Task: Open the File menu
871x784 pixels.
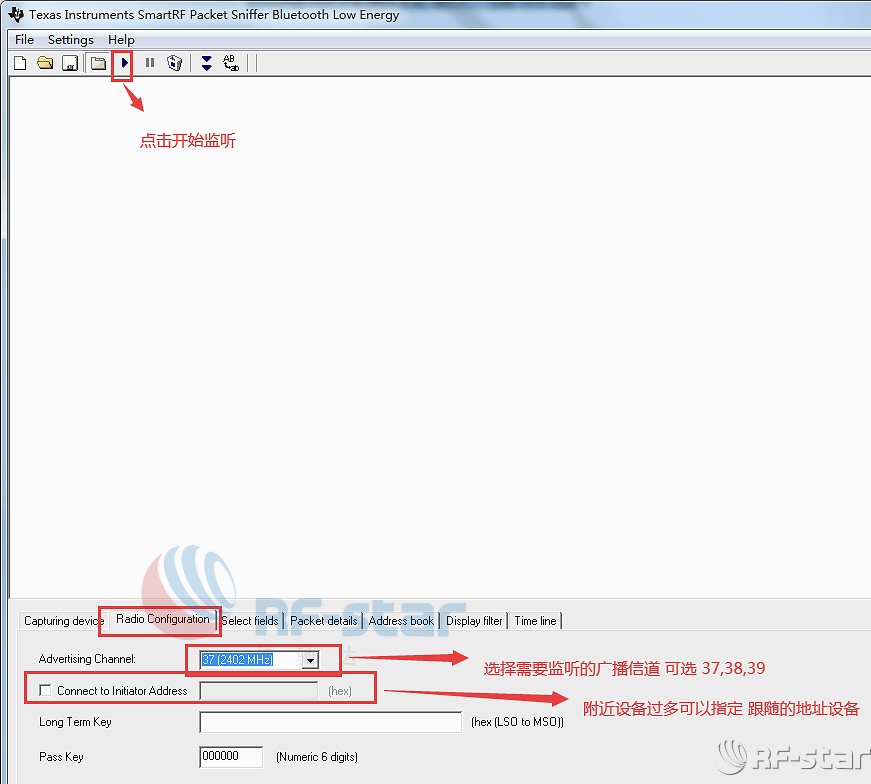Action: pyautogui.click(x=24, y=39)
